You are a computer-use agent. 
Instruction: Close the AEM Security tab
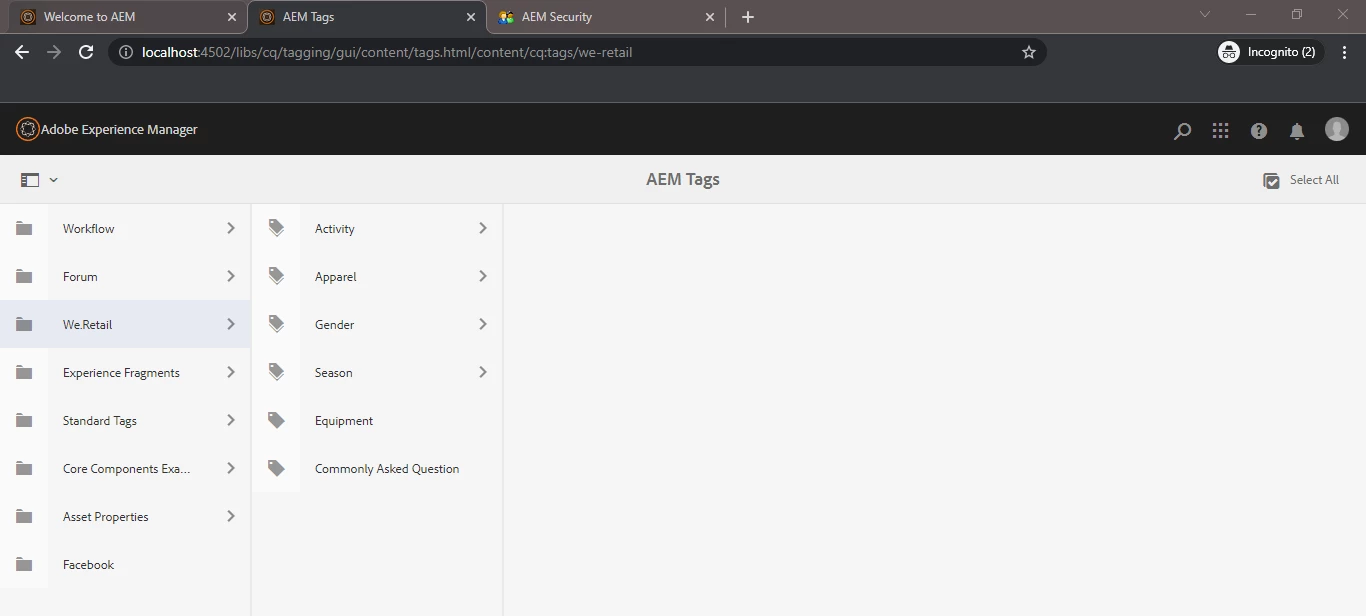(710, 17)
